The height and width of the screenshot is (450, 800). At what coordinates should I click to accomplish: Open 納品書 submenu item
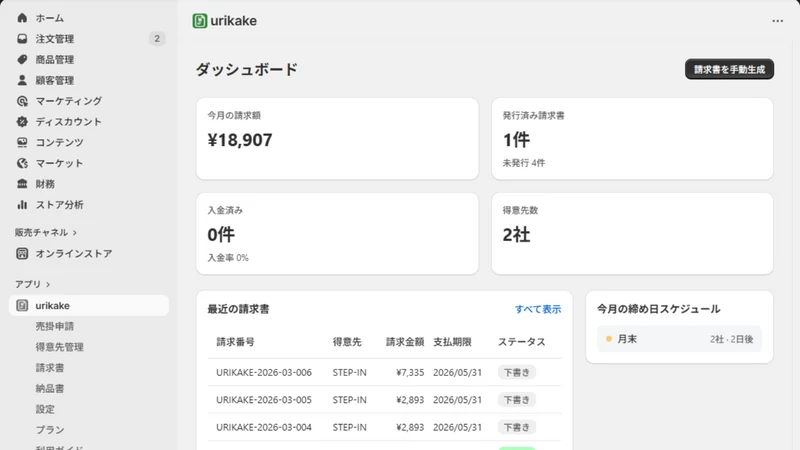pyautogui.click(x=50, y=388)
